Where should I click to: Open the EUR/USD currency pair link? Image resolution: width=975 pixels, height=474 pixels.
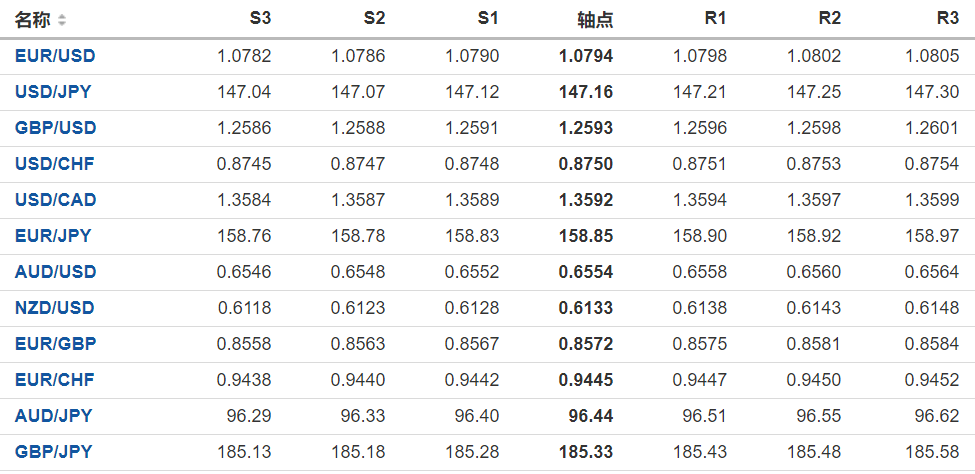(x=55, y=56)
